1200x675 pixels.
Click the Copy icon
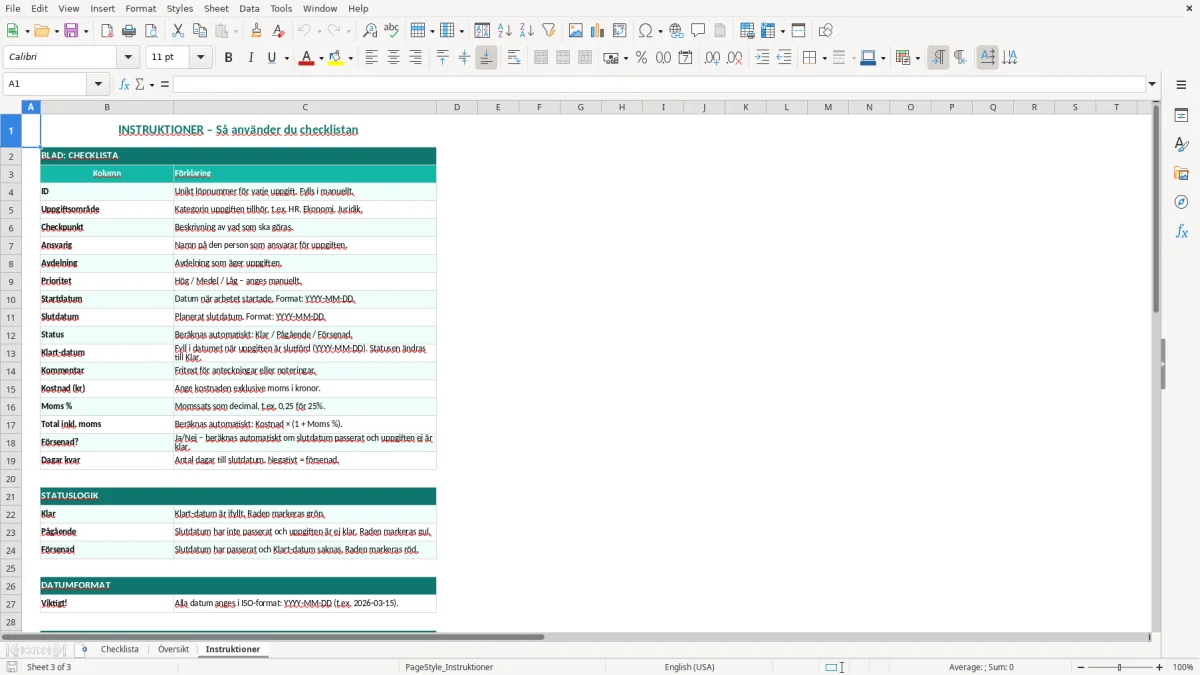tap(200, 31)
